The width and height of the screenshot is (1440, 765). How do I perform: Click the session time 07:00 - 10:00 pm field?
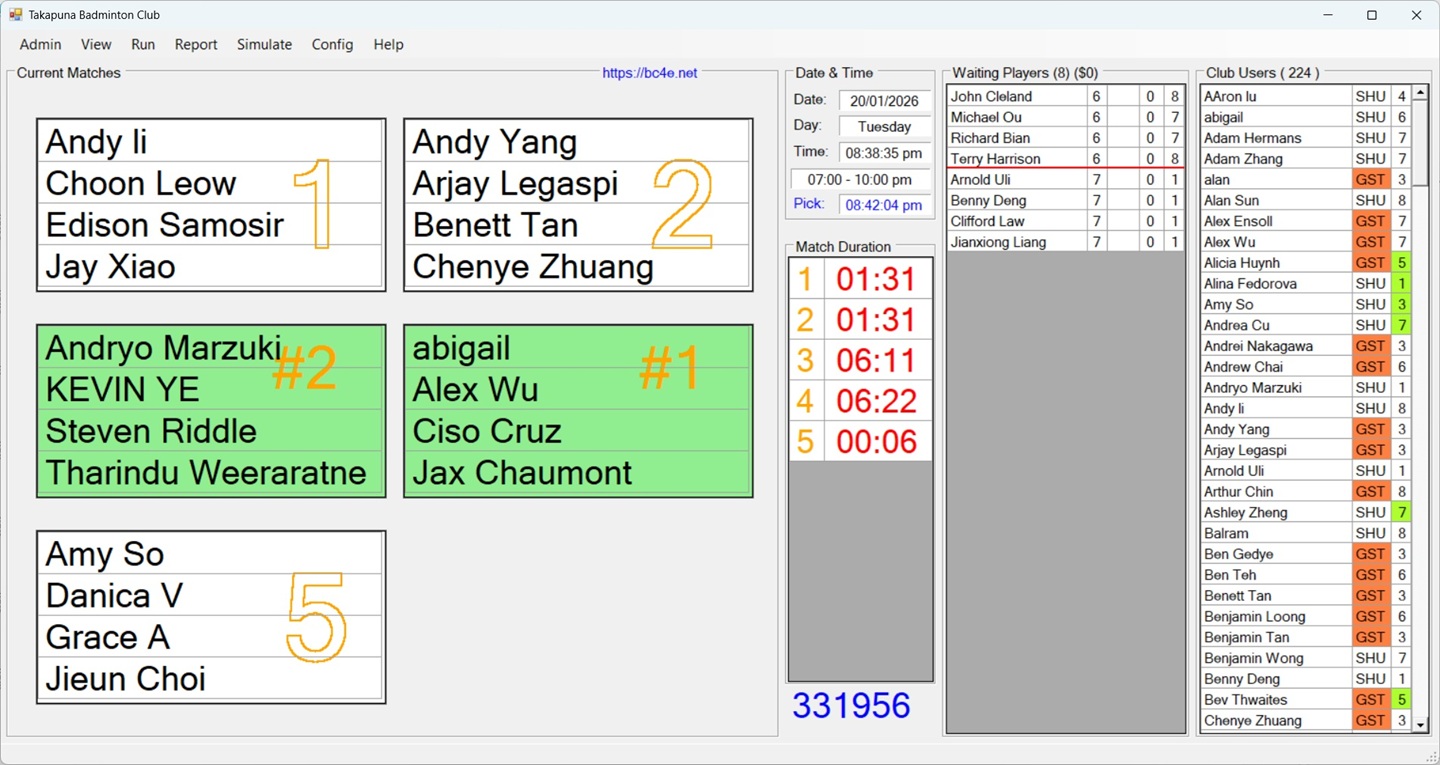click(x=860, y=180)
